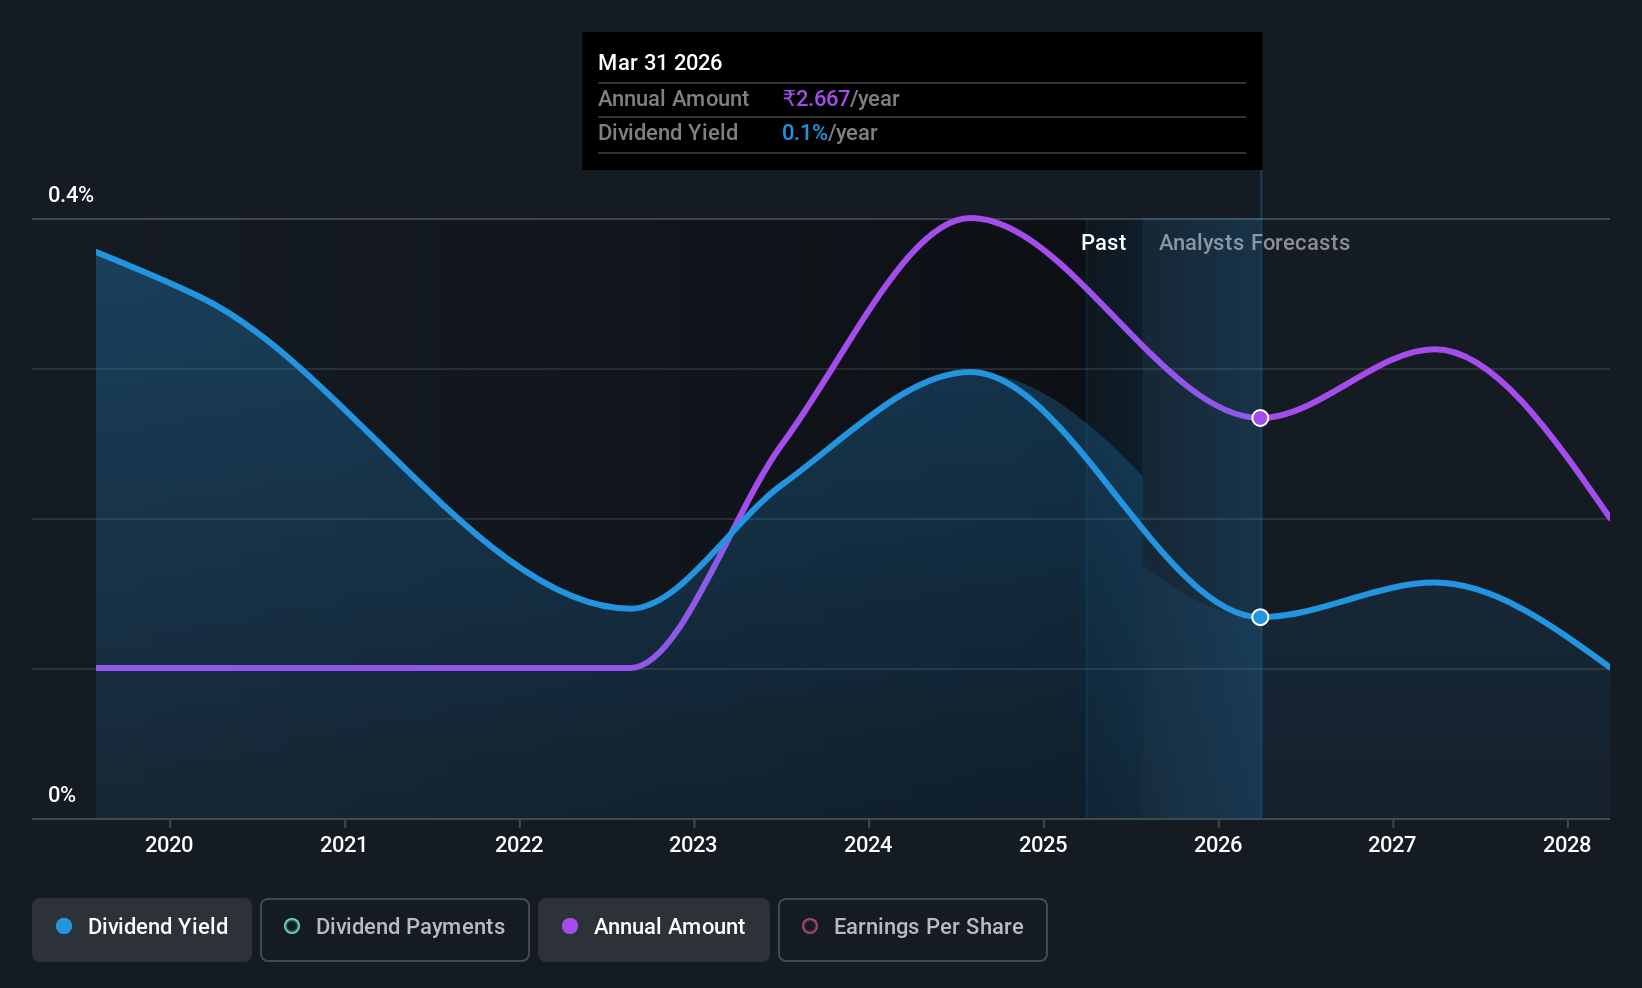The image size is (1642, 988).
Task: Click the 2026 x-axis label
Action: tap(1218, 845)
